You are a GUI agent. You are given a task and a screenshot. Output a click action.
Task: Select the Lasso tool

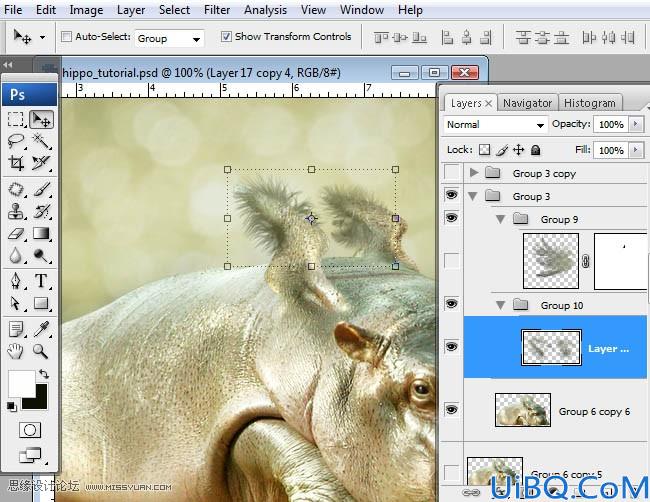point(16,141)
